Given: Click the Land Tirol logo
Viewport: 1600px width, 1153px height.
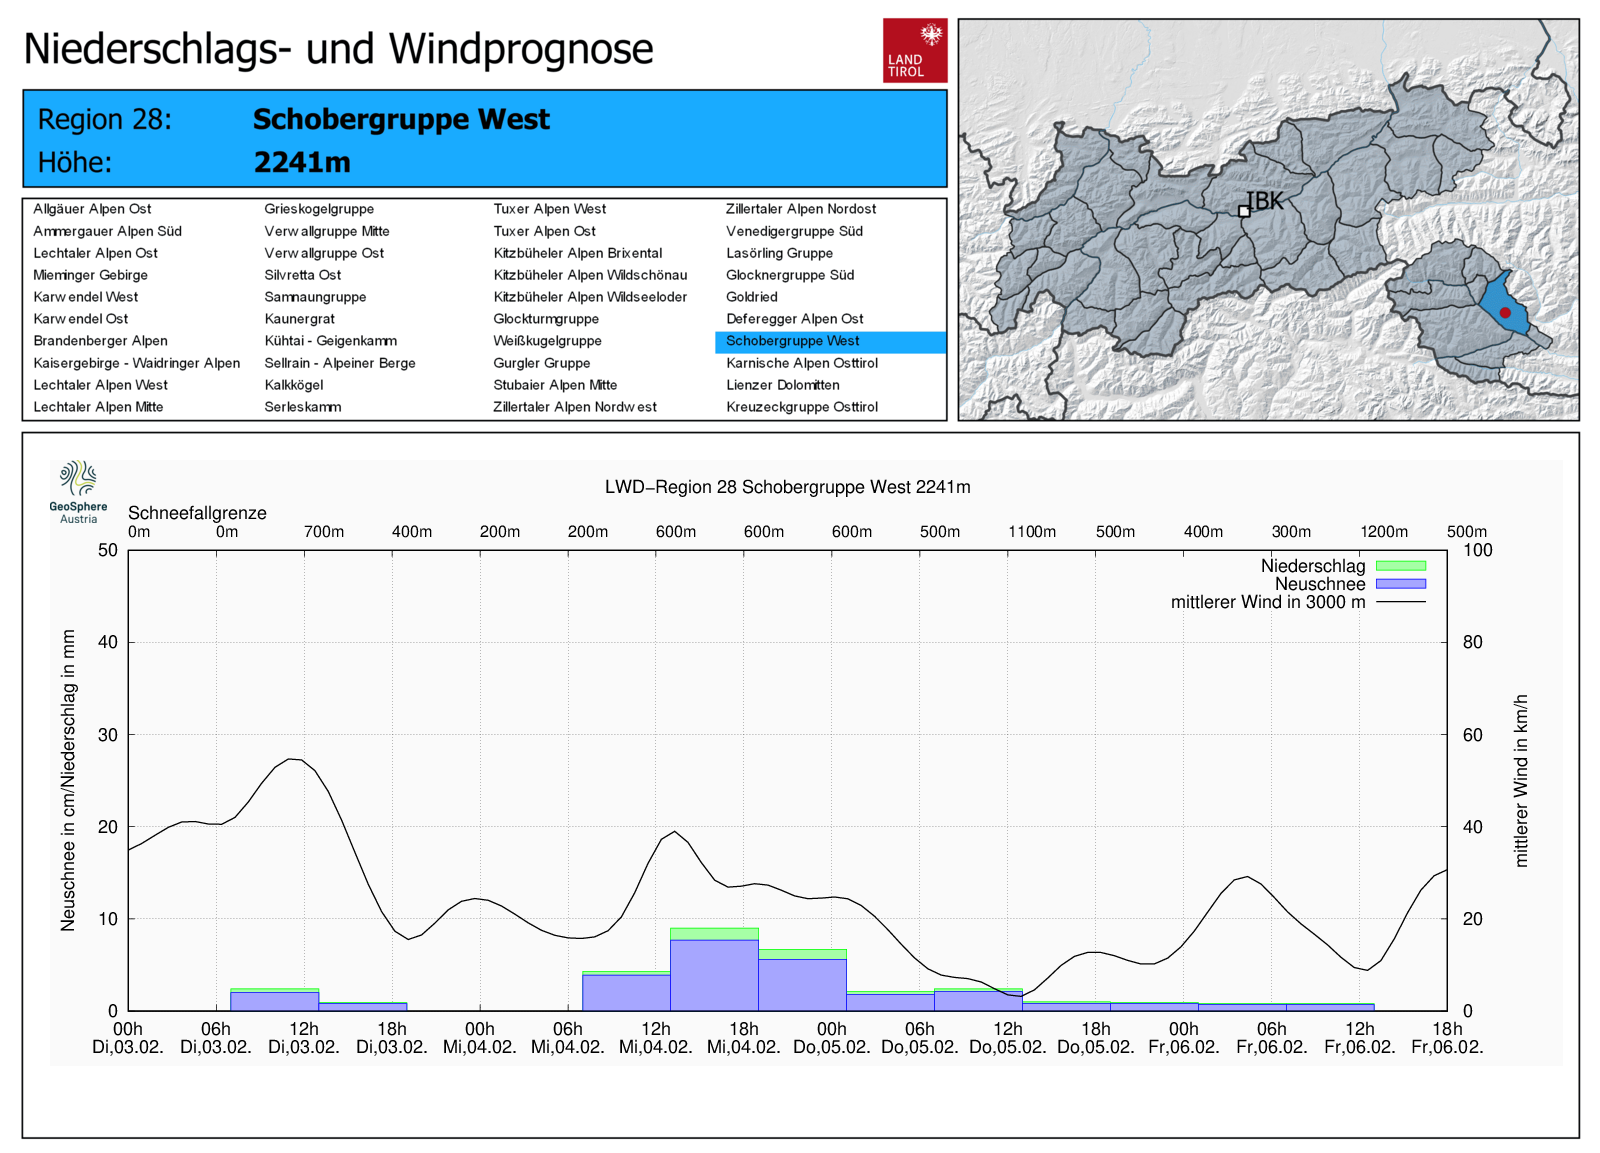Looking at the screenshot, I should (914, 50).
